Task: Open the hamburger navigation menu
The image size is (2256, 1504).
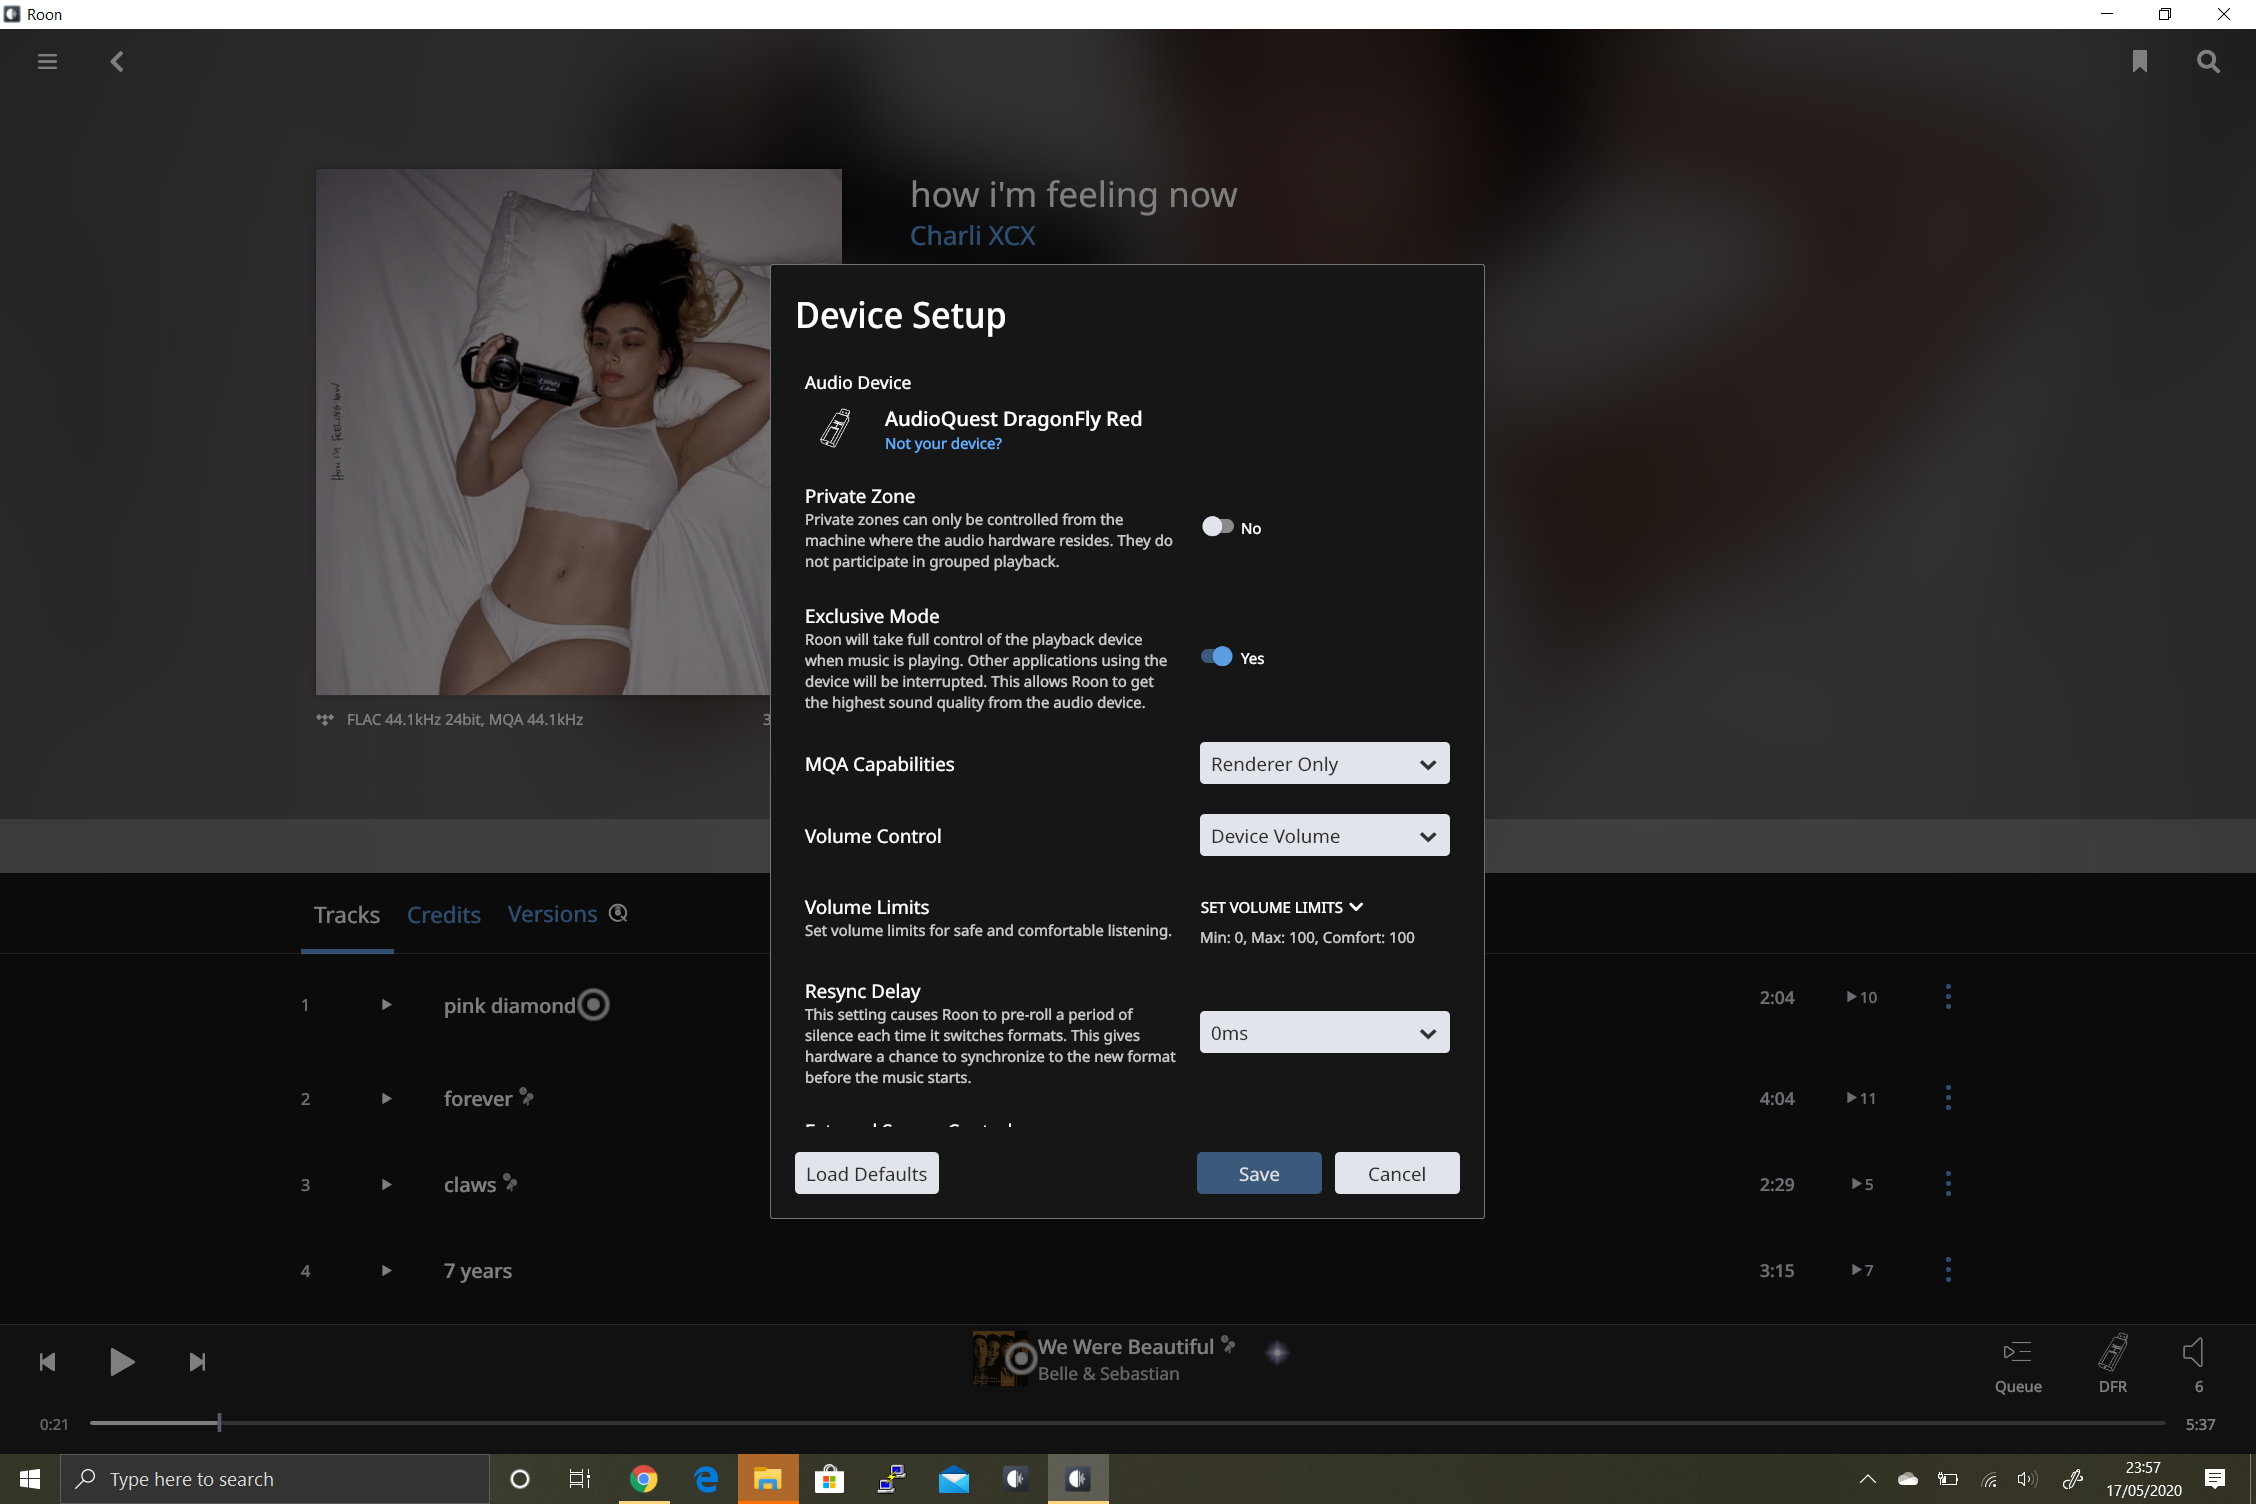Action: click(47, 62)
